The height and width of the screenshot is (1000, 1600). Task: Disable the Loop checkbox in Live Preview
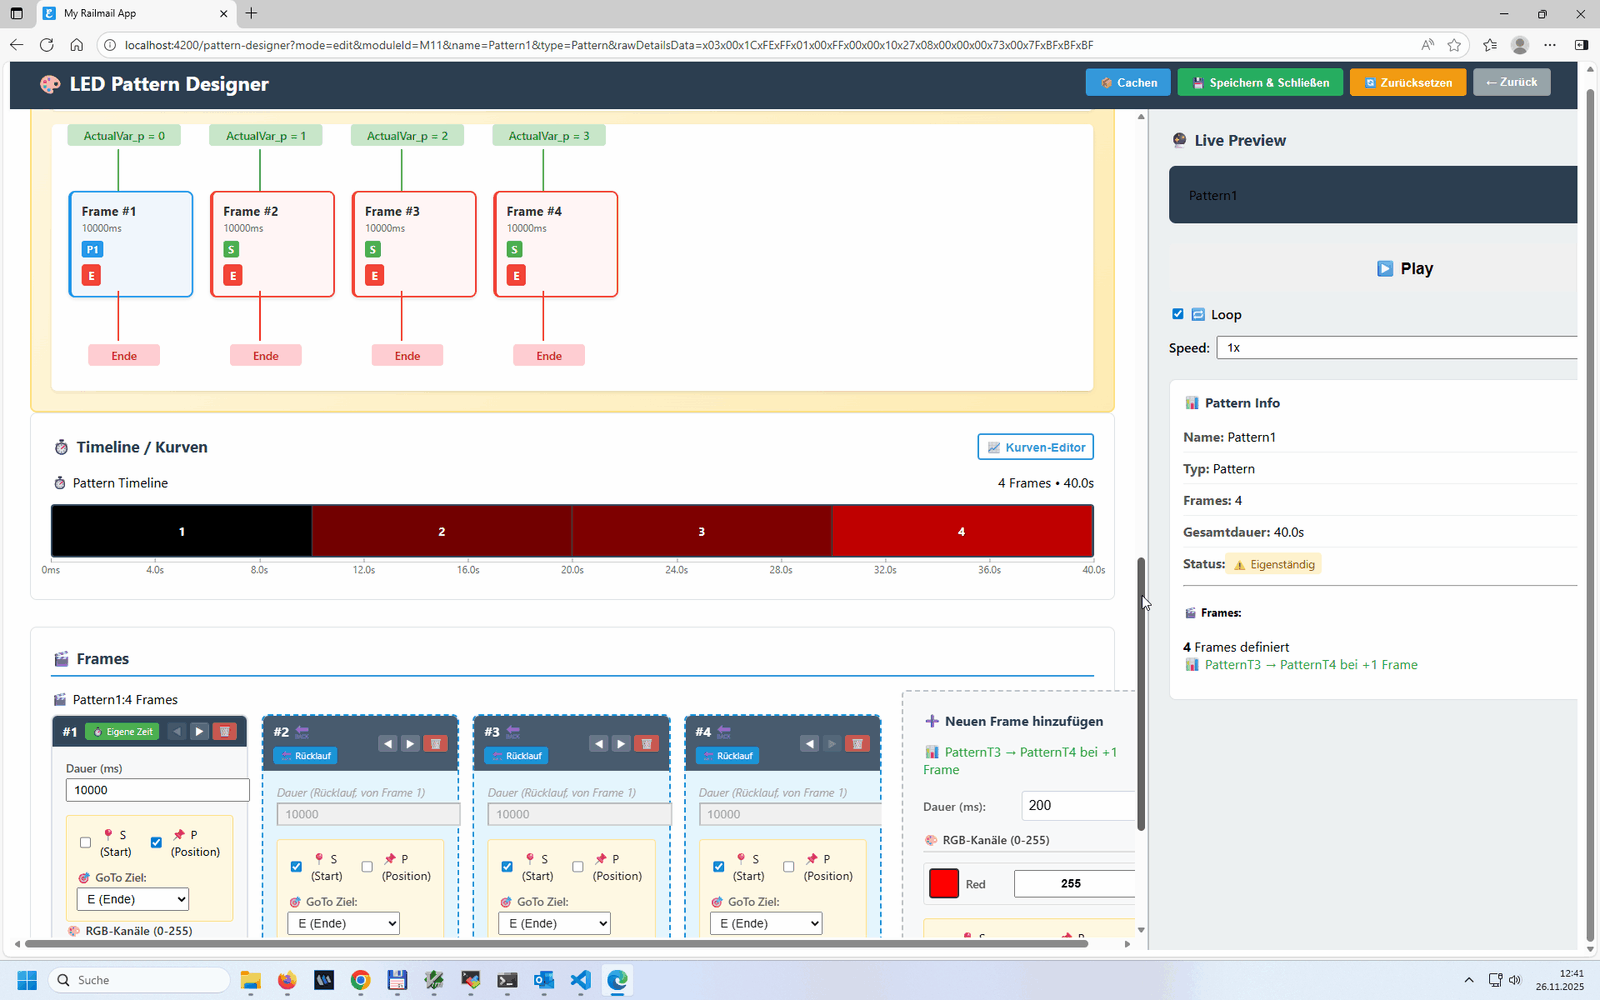click(1178, 314)
